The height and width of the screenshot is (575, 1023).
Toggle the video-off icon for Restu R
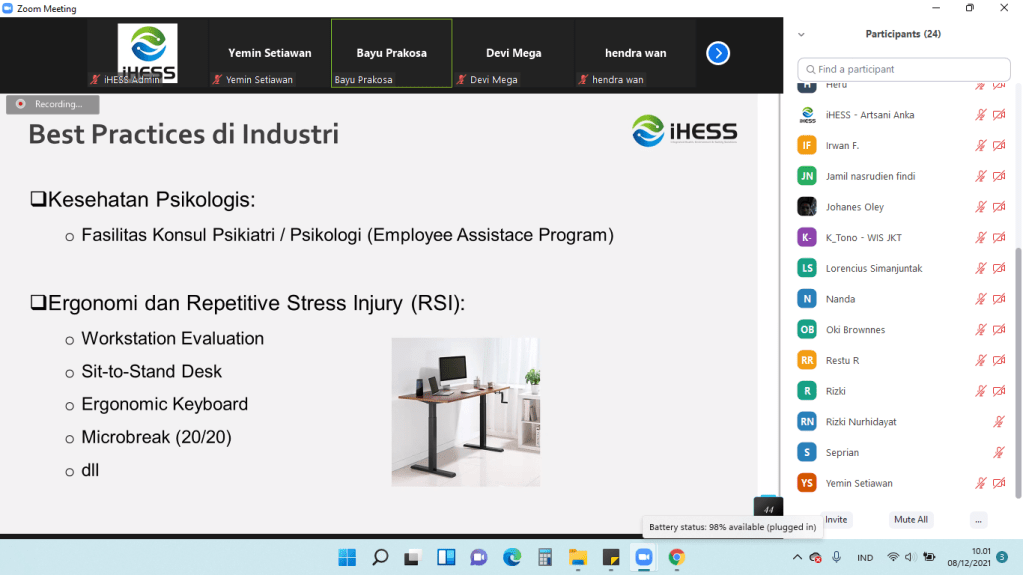click(x=998, y=361)
